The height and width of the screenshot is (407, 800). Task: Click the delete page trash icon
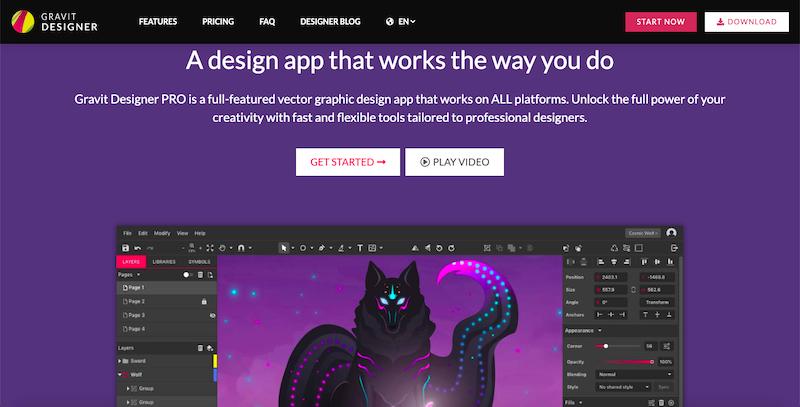201,275
